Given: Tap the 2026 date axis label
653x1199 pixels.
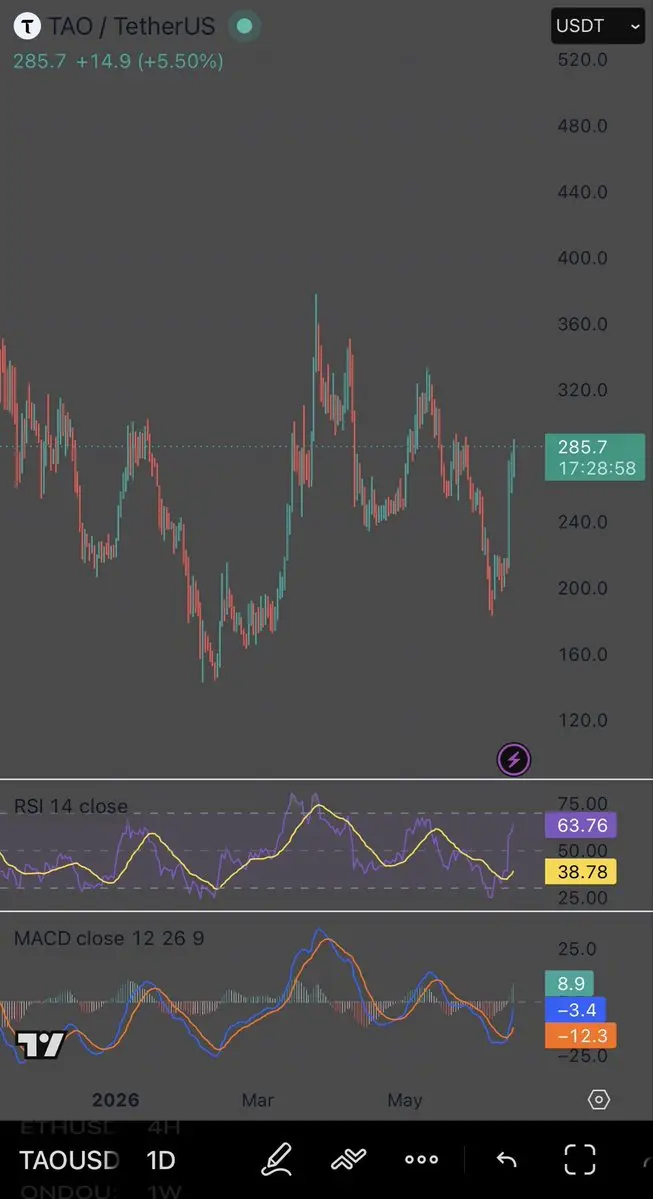Looking at the screenshot, I should click(115, 1100).
